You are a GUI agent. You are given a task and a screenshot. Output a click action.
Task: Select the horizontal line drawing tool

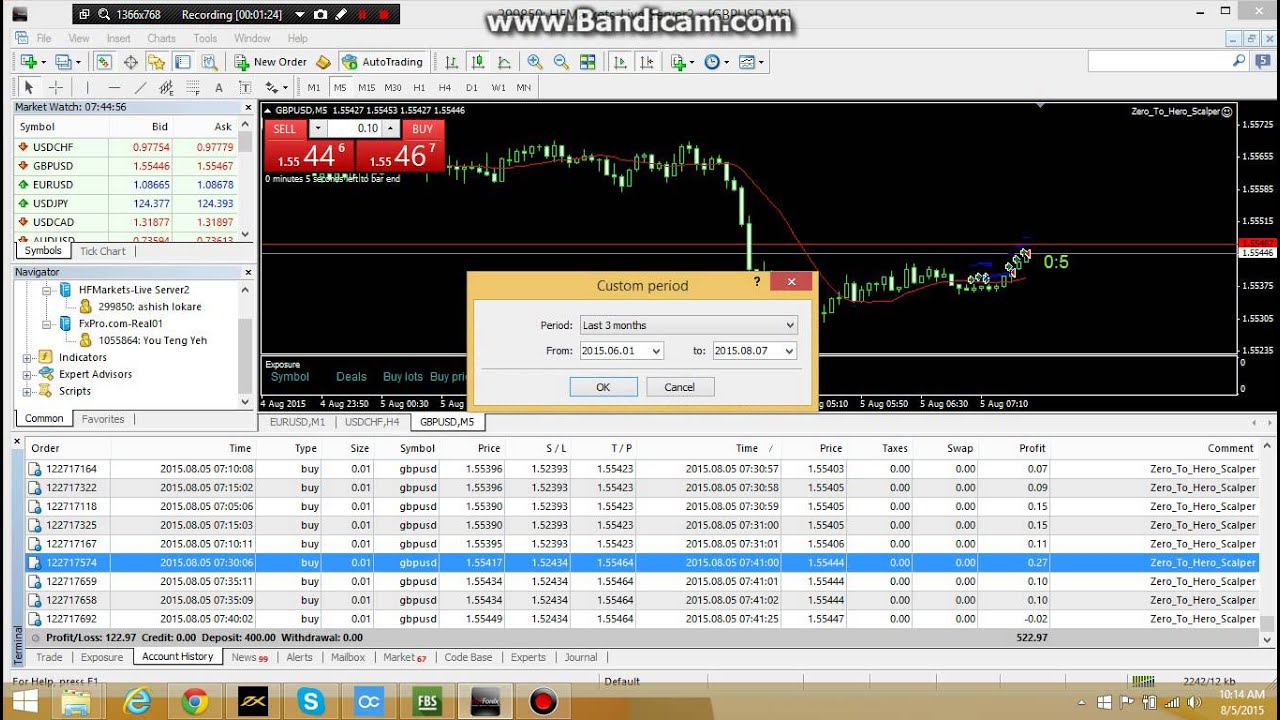113,87
